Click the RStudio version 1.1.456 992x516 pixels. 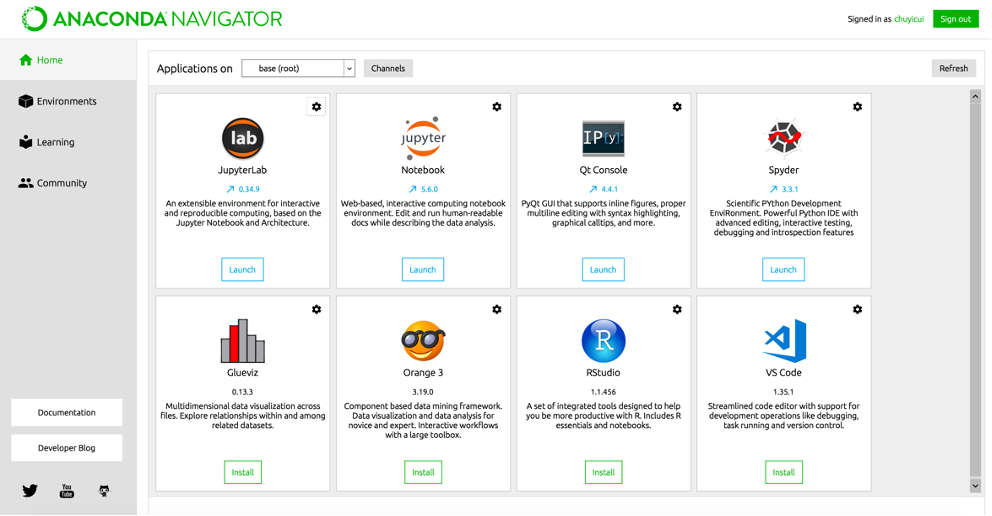604,392
